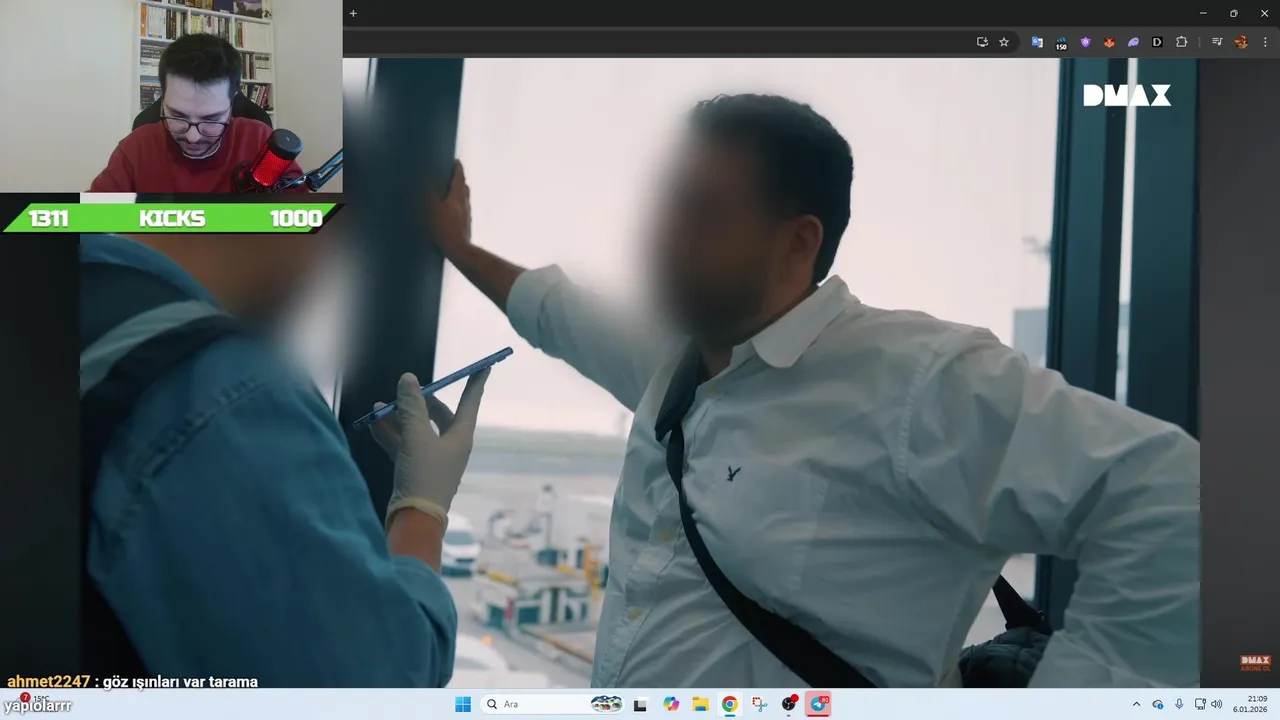This screenshot has height=720, width=1280.
Task: Switch to Google Chrome on the taskbar
Action: 730,704
